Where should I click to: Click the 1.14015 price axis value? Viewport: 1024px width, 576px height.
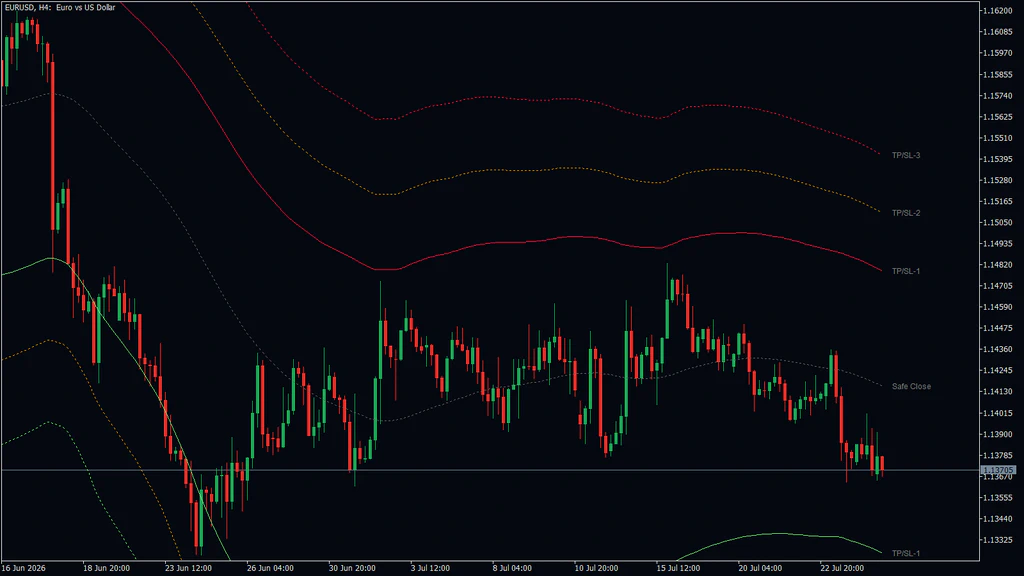[x=998, y=413]
